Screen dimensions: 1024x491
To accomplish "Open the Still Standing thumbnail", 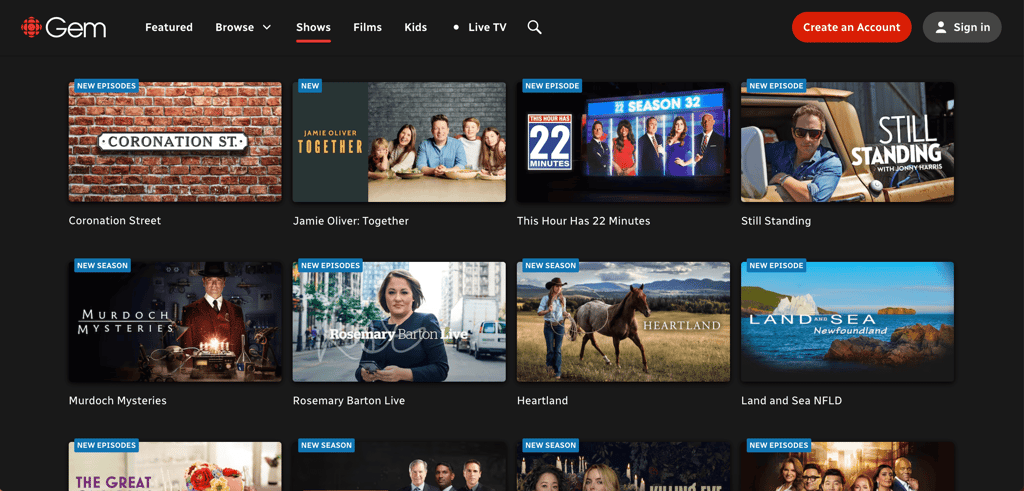I will pyautogui.click(x=848, y=142).
